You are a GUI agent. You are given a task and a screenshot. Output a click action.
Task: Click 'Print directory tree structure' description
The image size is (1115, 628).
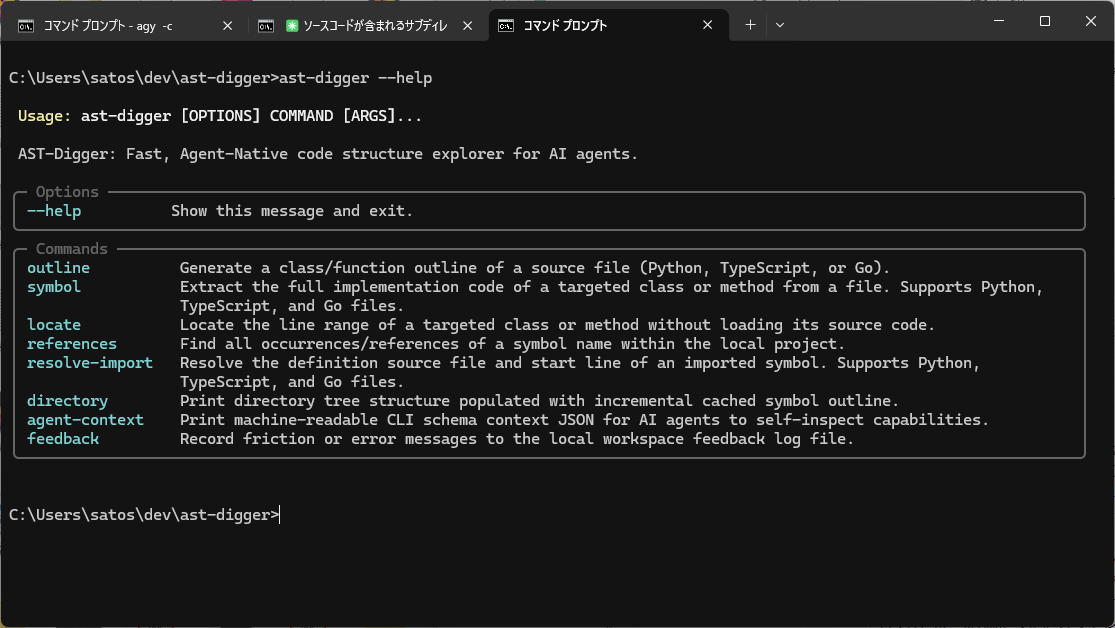pos(539,401)
